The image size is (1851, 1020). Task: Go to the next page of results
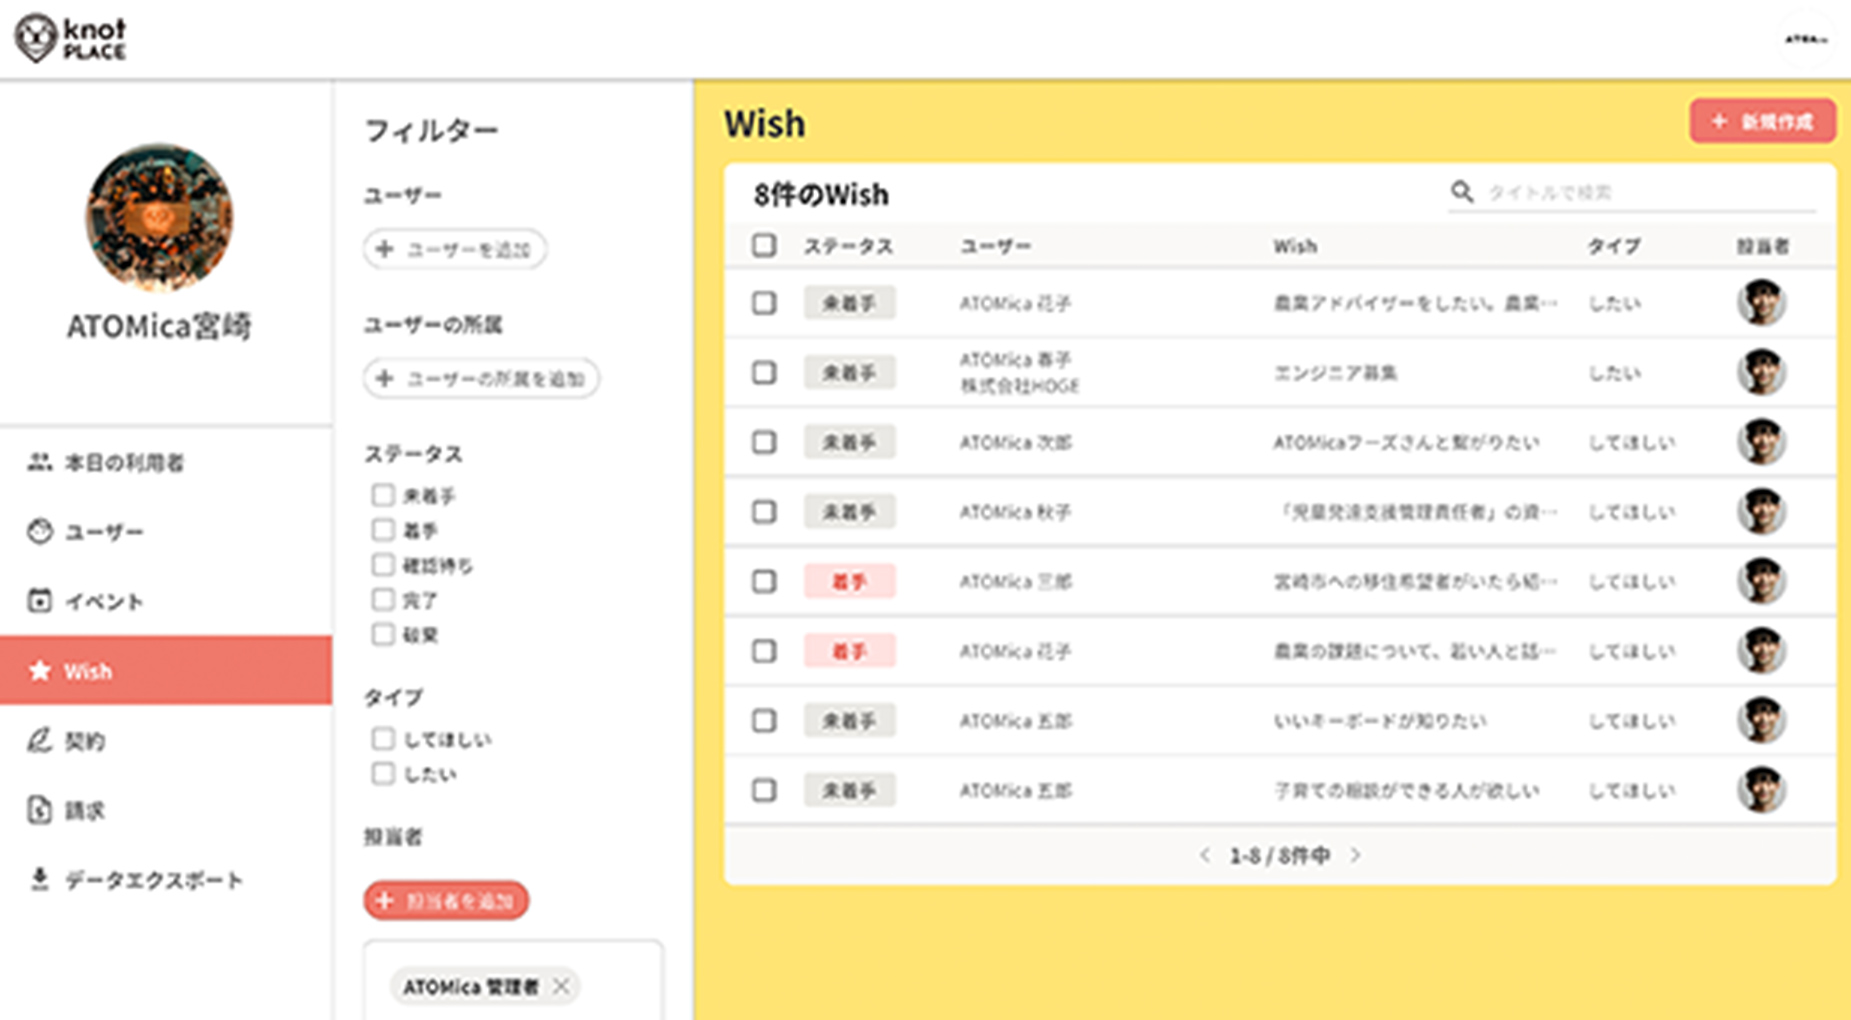tap(1355, 855)
